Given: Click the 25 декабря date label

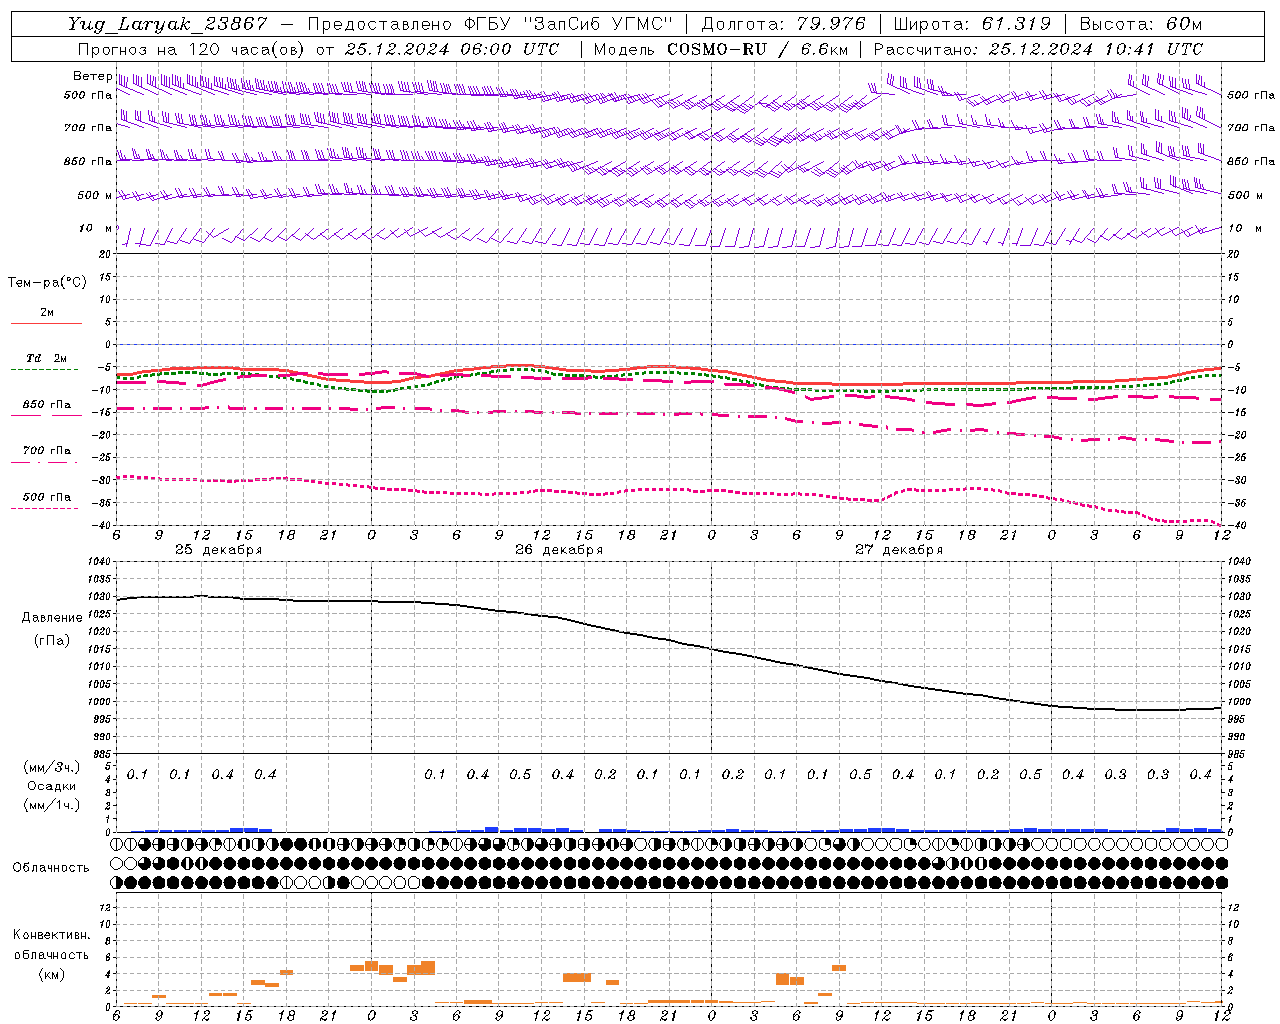Looking at the screenshot, I should pyautogui.click(x=219, y=550).
